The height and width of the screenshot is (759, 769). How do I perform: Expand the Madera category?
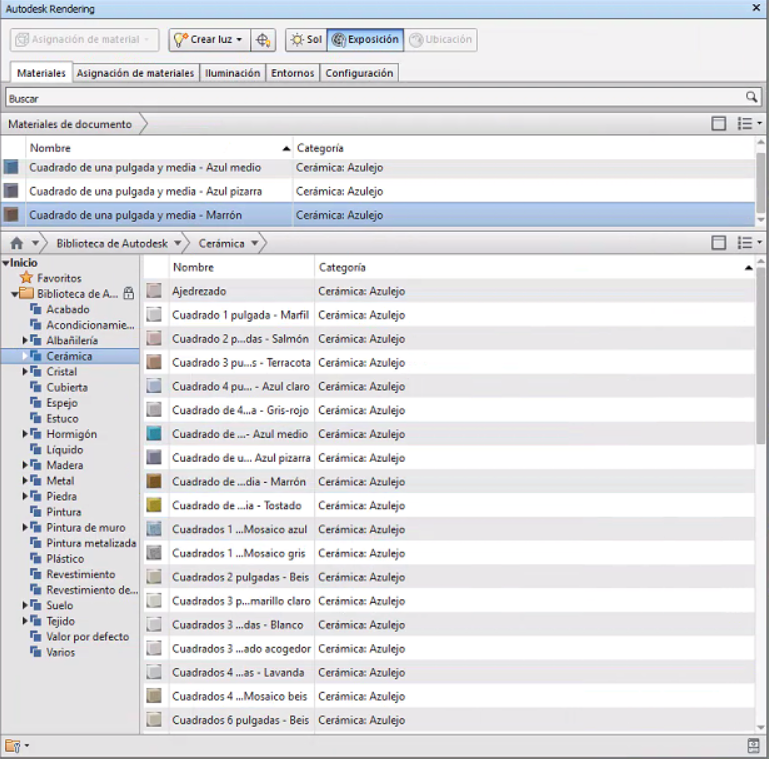click(25, 465)
